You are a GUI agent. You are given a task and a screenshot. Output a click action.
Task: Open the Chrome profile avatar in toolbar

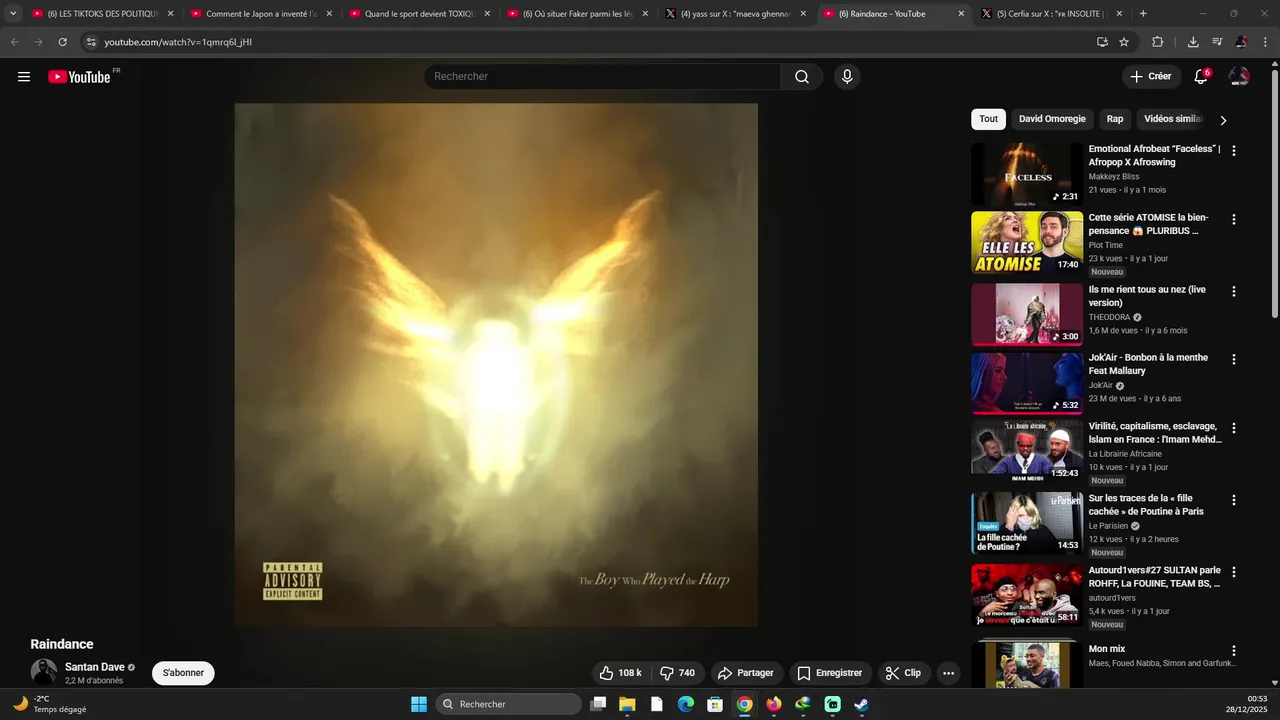point(1241,42)
